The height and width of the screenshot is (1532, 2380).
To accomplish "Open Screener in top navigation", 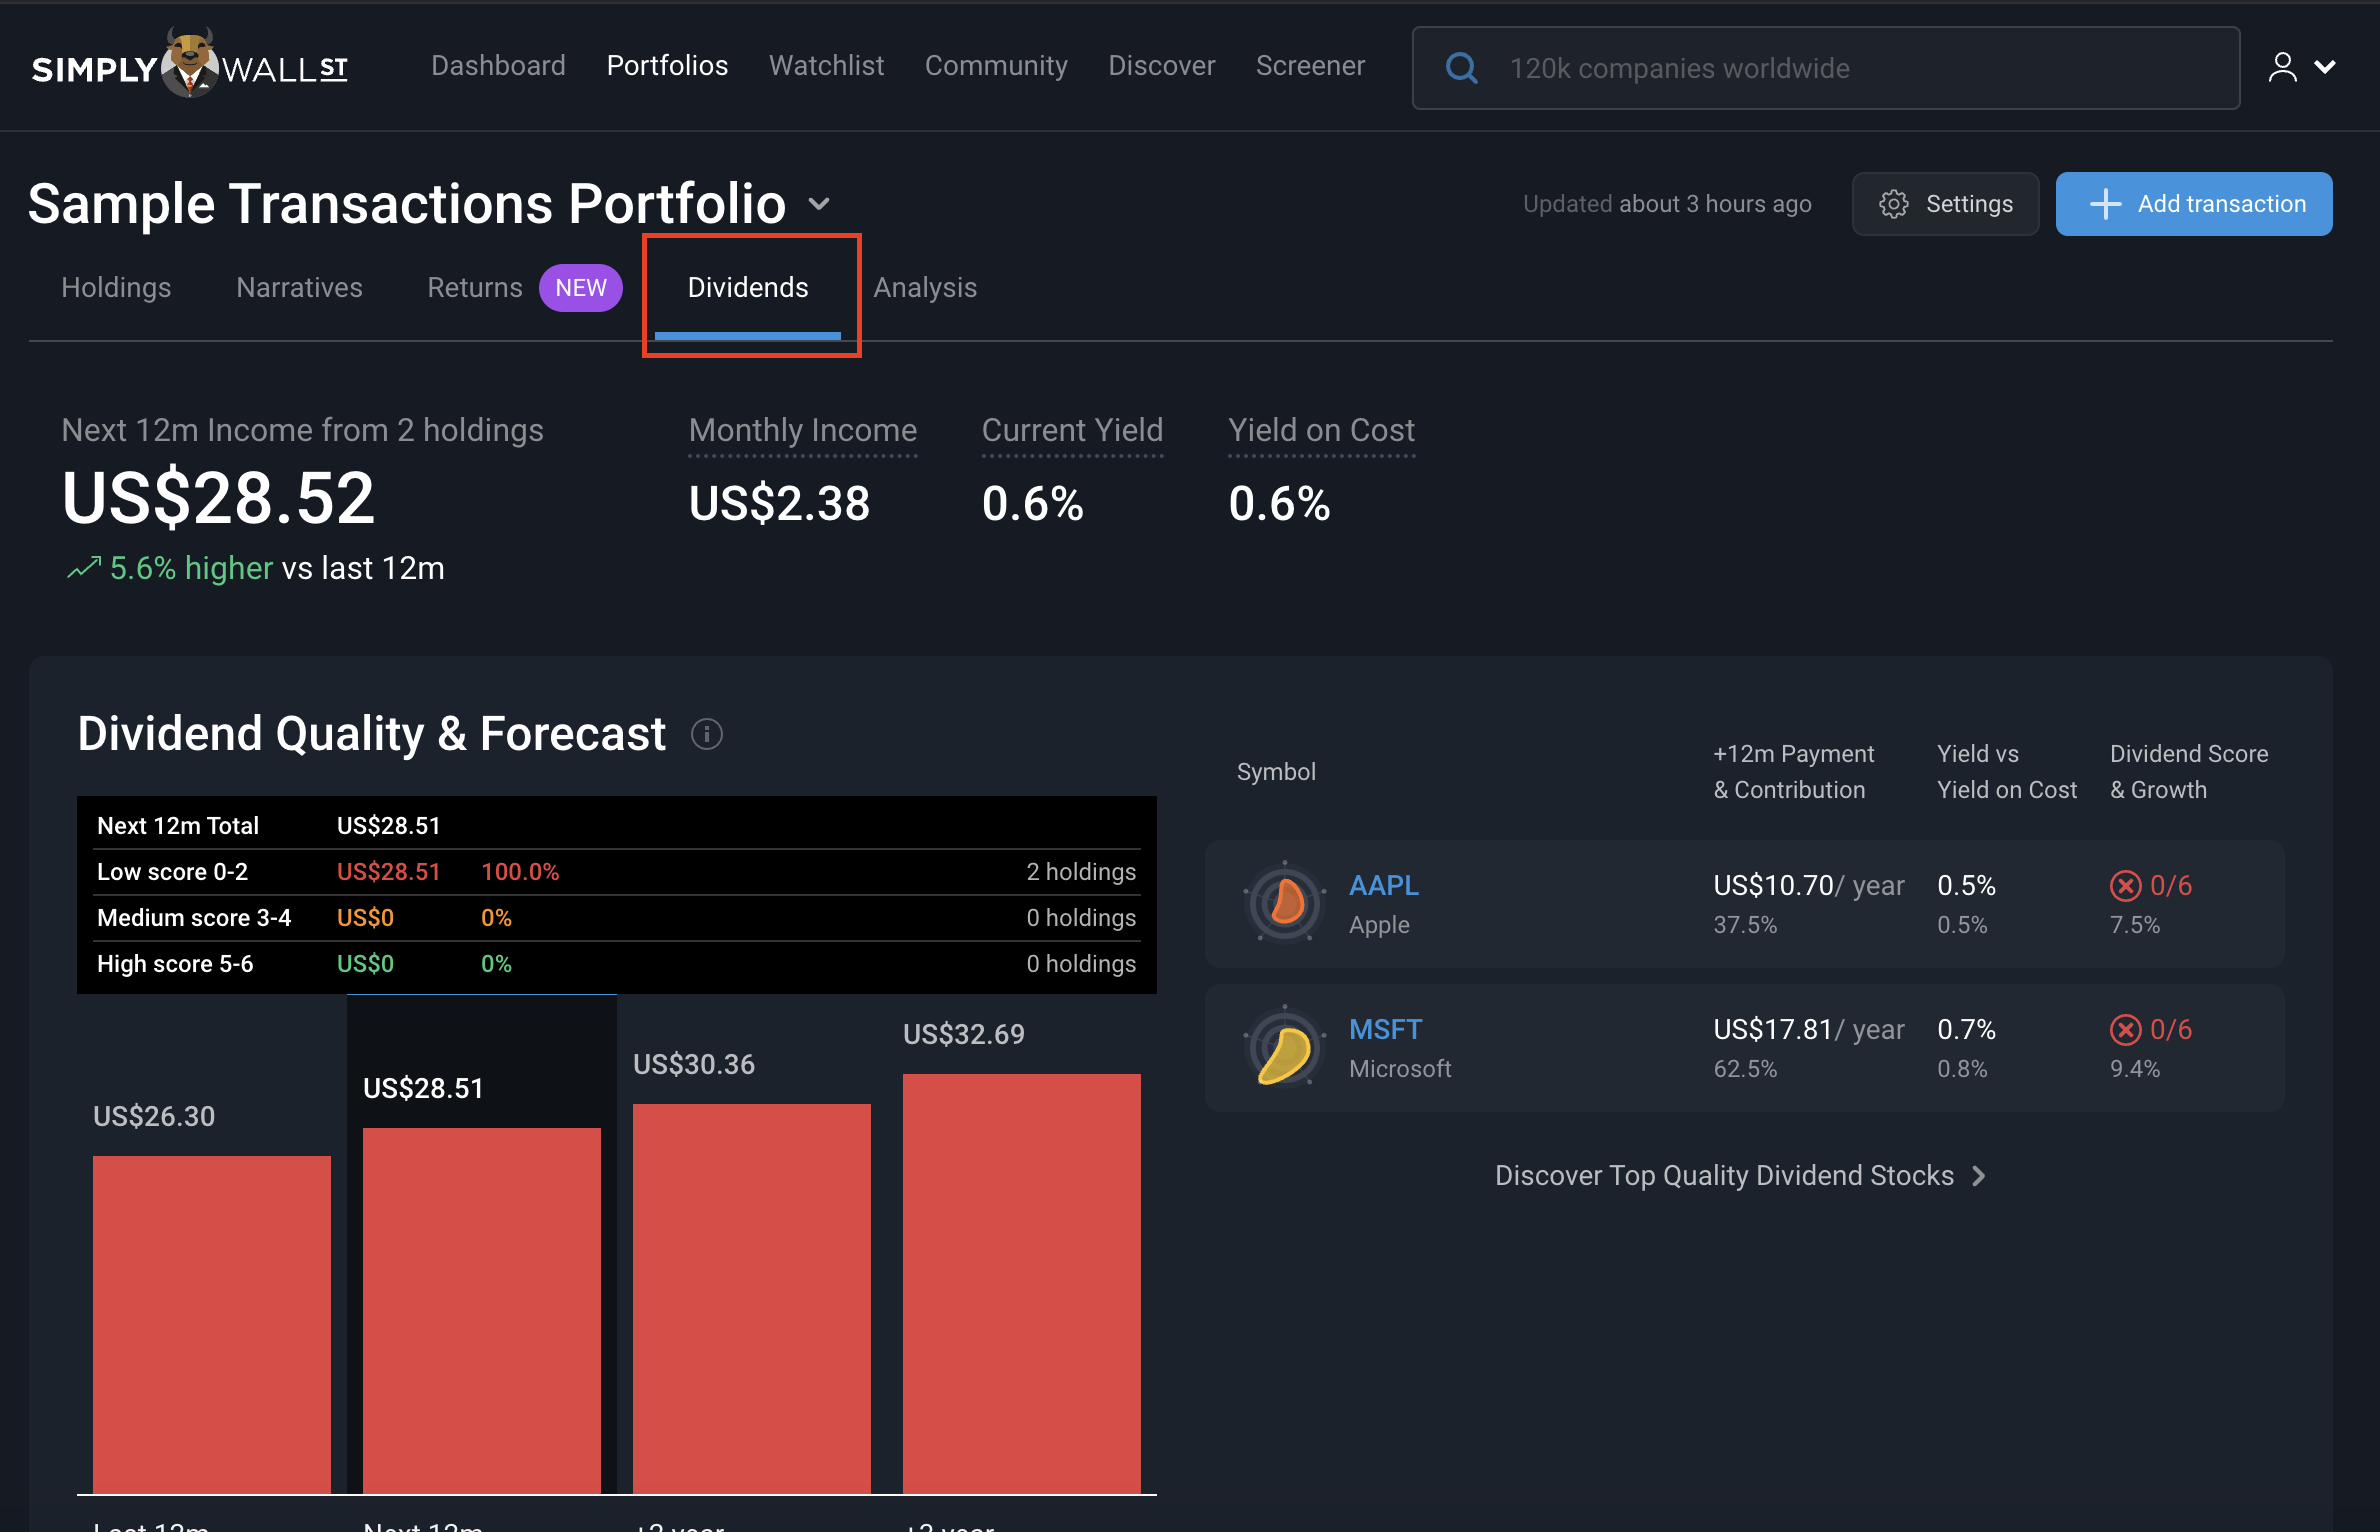I will [x=1310, y=66].
